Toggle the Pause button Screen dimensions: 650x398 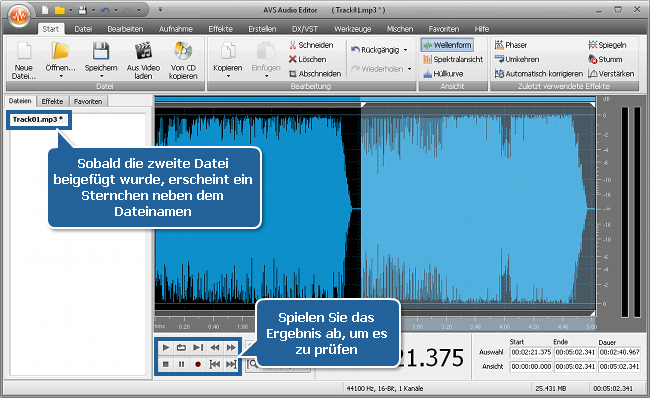coord(182,364)
